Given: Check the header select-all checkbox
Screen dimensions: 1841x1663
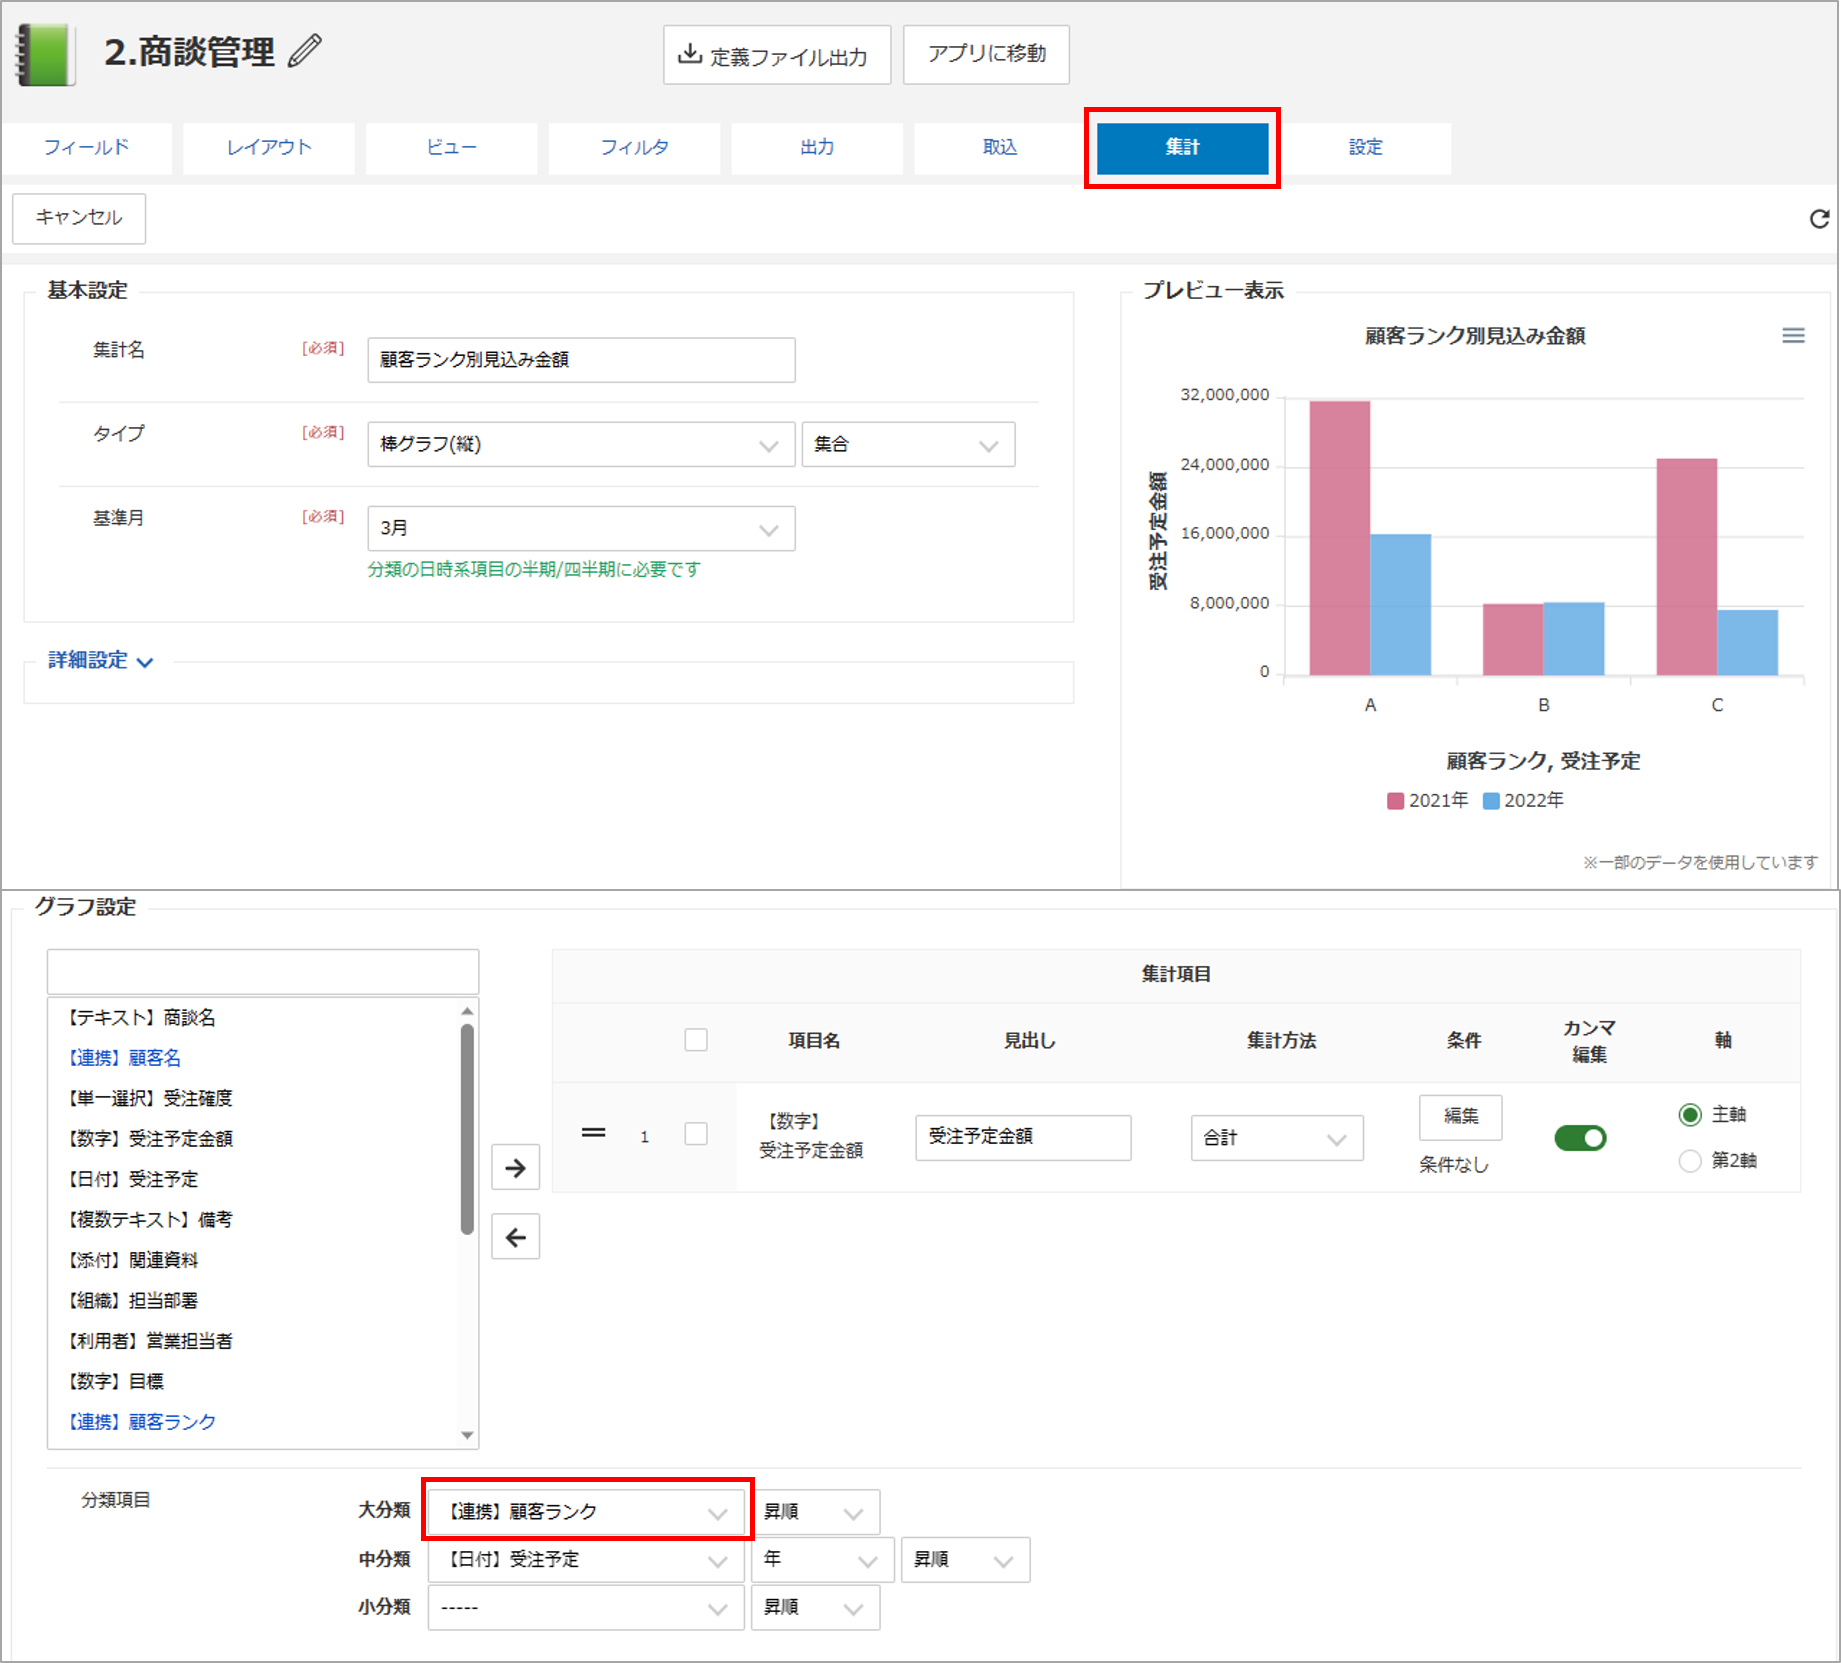Looking at the screenshot, I should [x=696, y=1040].
